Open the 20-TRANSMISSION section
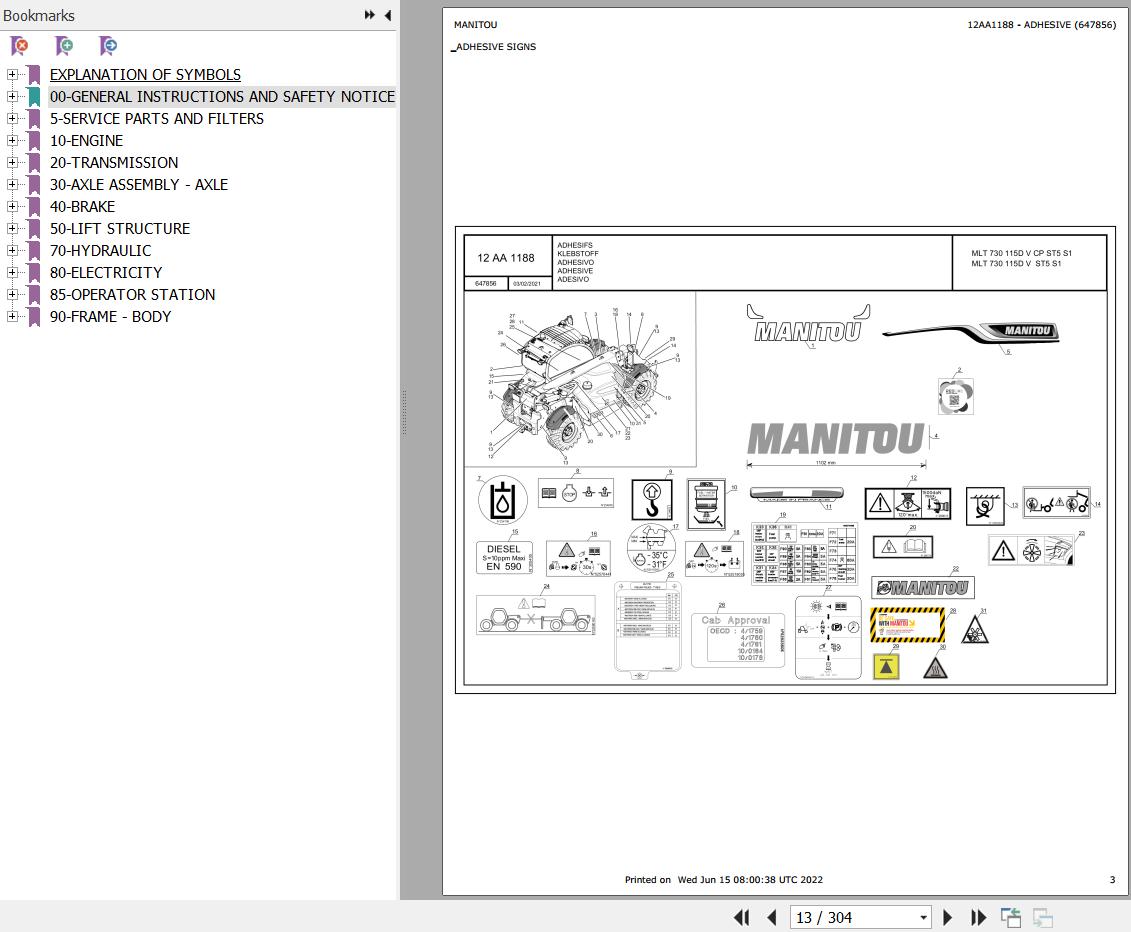This screenshot has height=932, width=1131. coord(114,163)
